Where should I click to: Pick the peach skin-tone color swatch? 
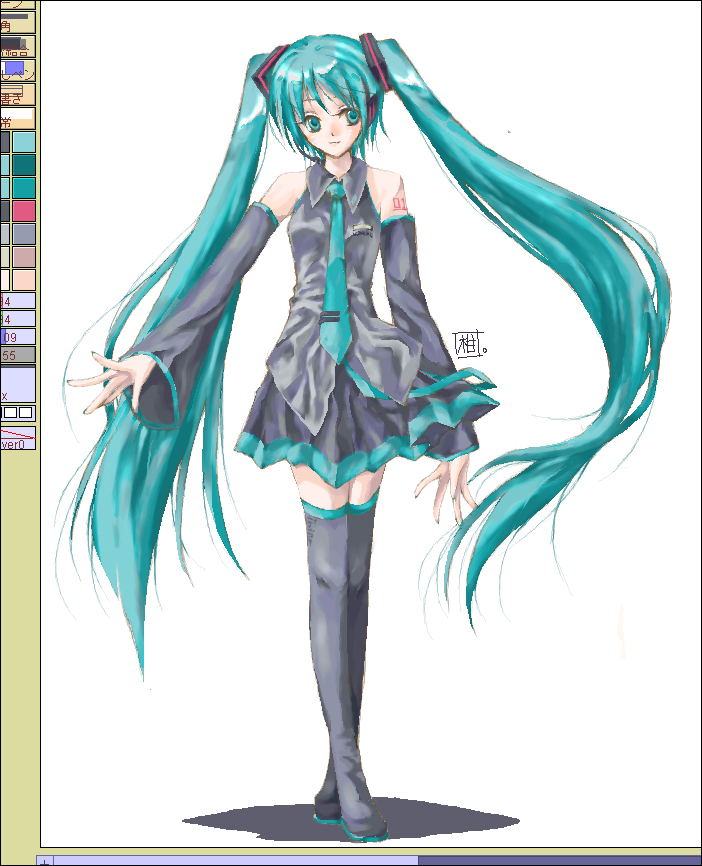click(24, 280)
